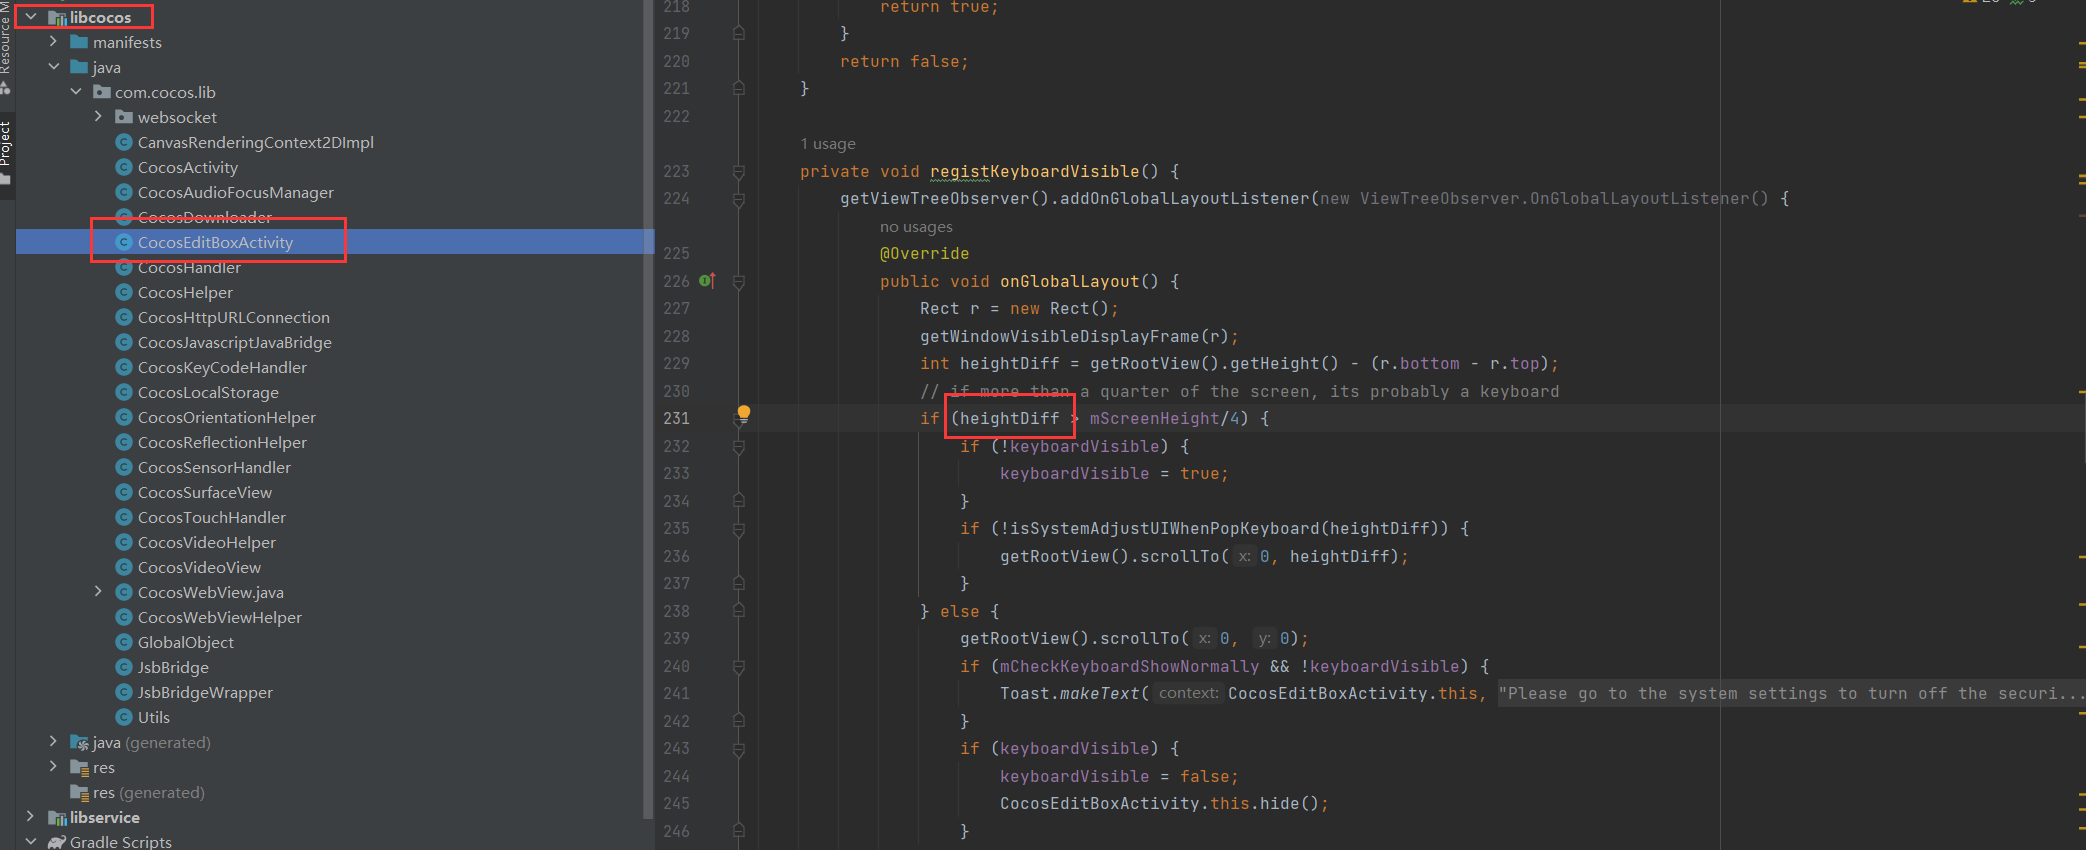
Task: Fold the registKeyboardVisible method at line 223
Action: tap(739, 172)
